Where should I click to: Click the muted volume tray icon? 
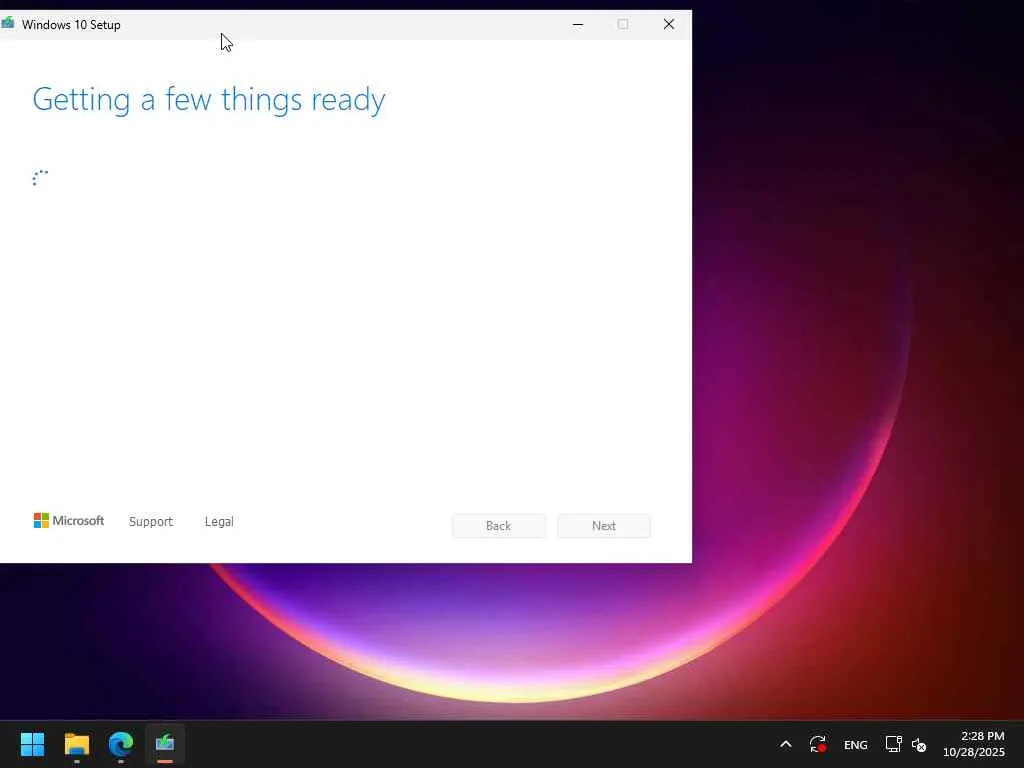919,745
